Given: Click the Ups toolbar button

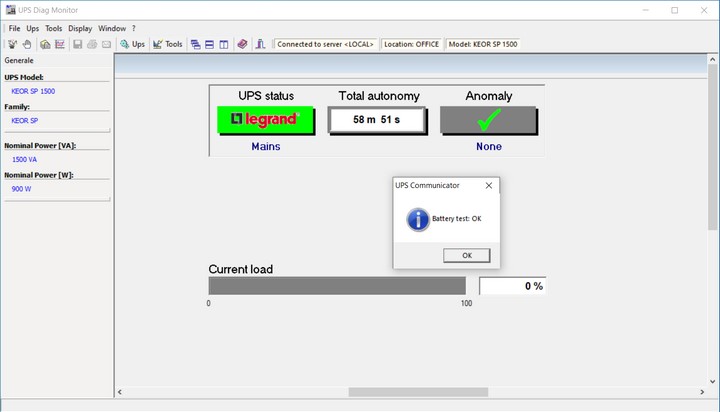Looking at the screenshot, I should [132, 44].
